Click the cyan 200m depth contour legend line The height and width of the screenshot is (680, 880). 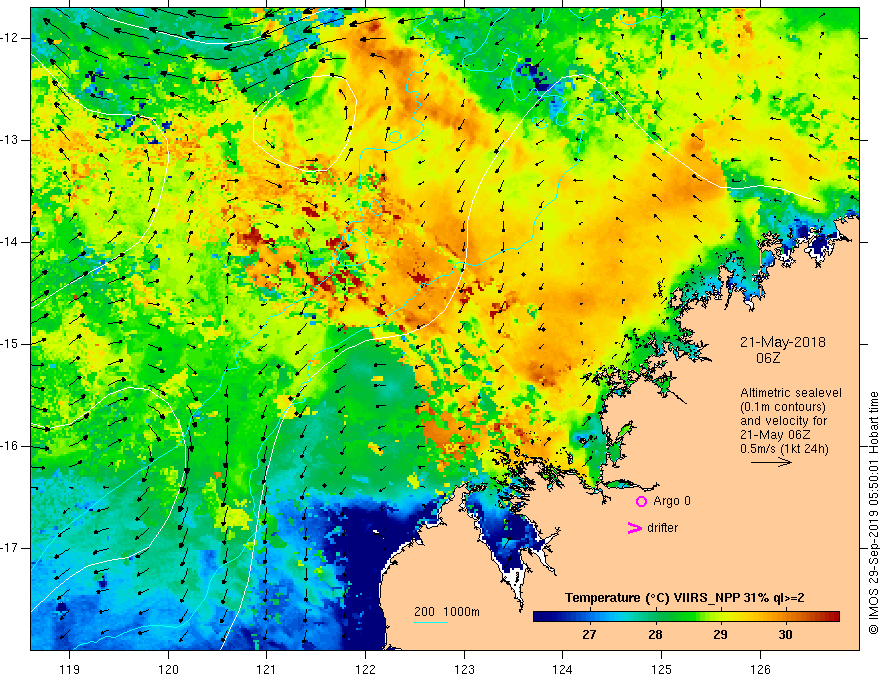click(x=431, y=622)
